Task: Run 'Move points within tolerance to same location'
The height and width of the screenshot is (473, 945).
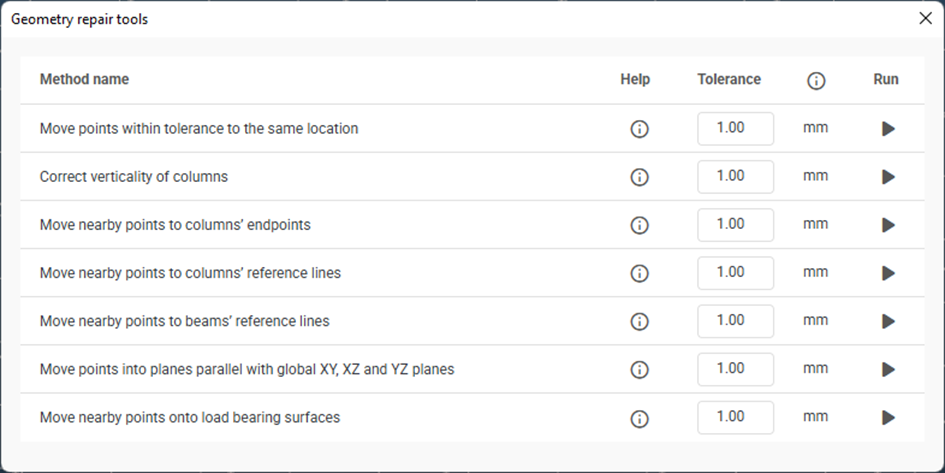Action: click(888, 129)
